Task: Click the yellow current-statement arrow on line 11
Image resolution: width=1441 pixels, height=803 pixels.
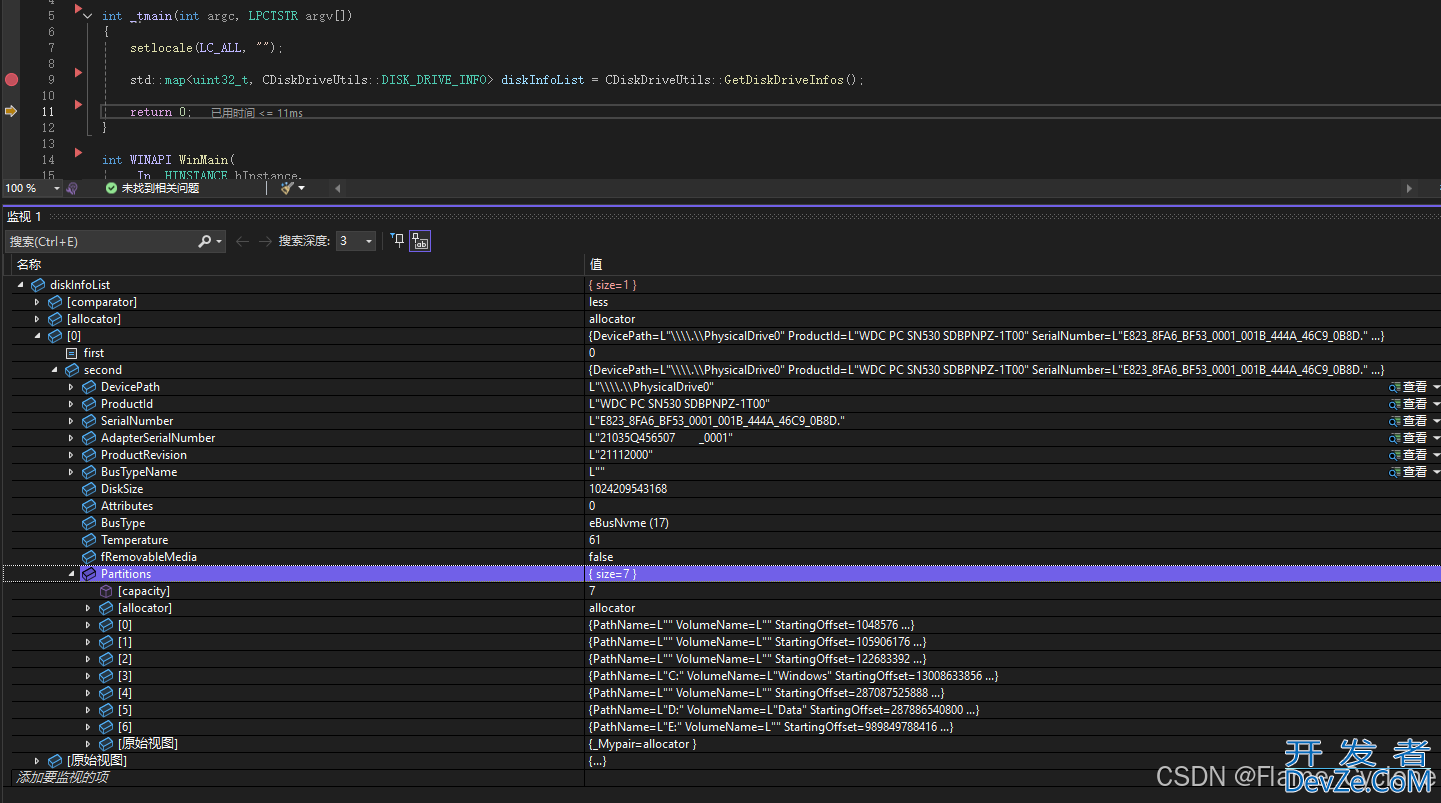Action: (x=11, y=111)
